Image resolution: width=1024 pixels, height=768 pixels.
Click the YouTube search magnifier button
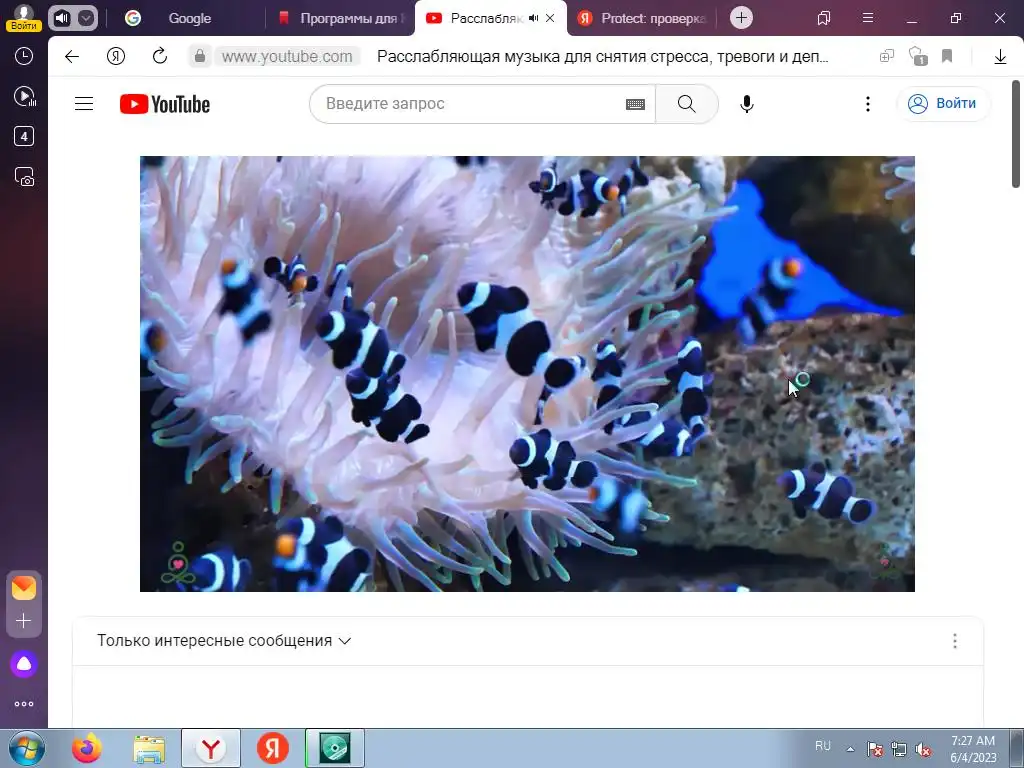pyautogui.click(x=686, y=104)
